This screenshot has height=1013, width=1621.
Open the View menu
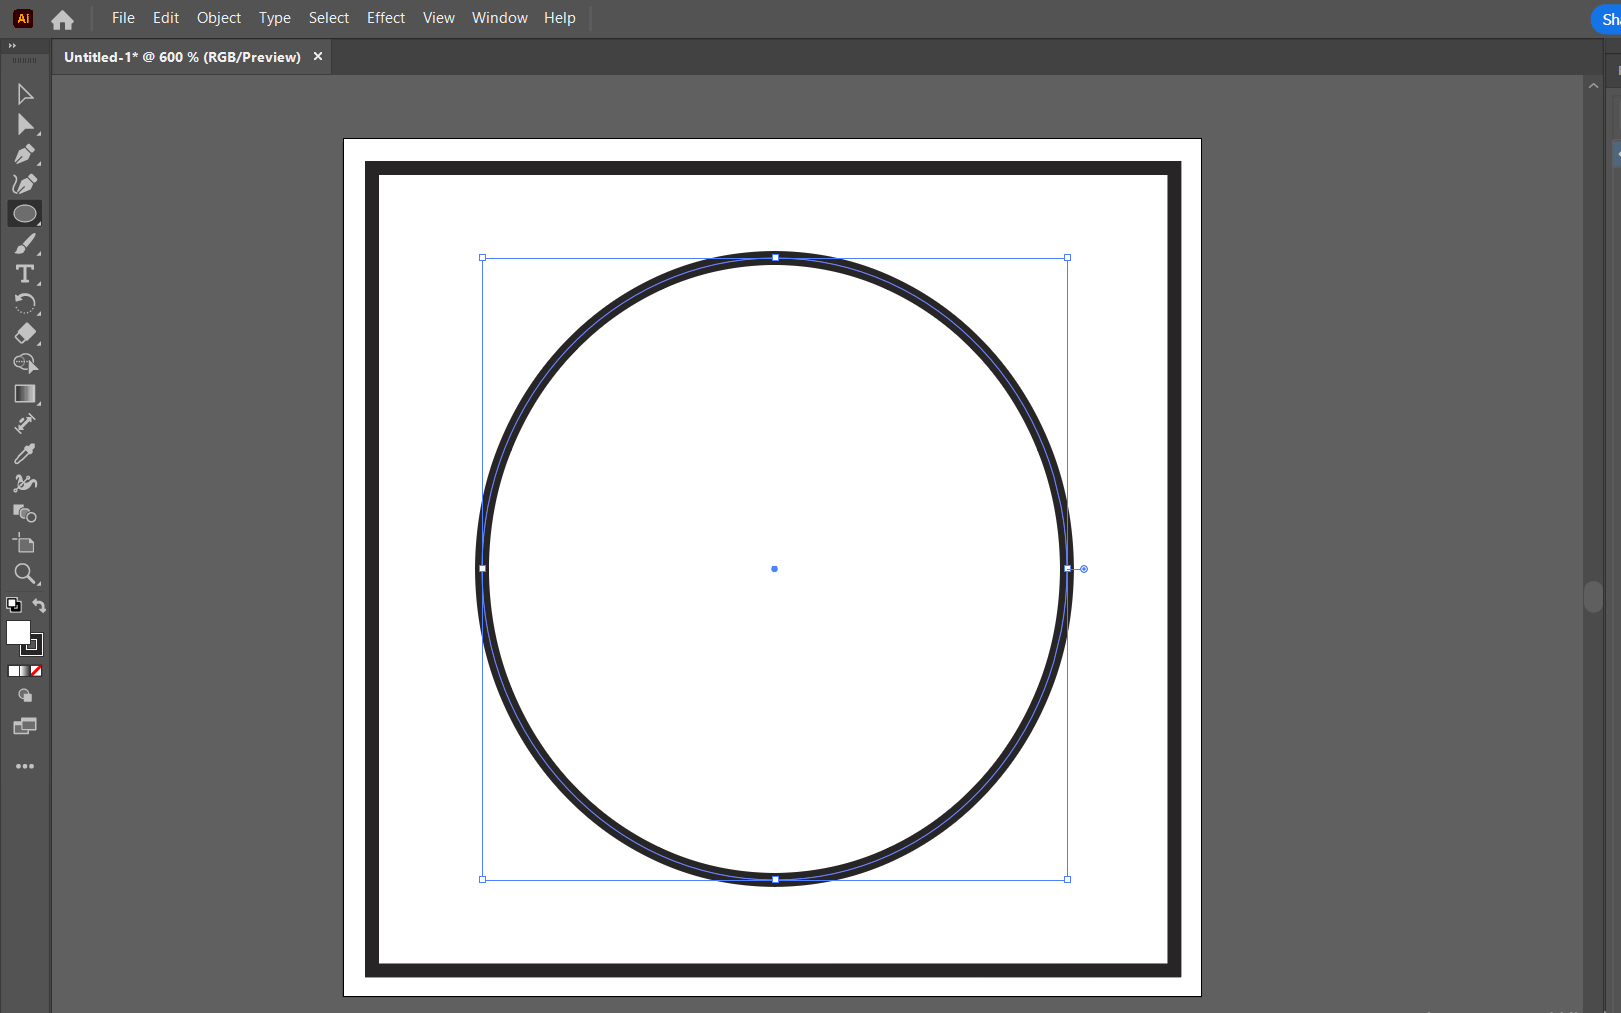[x=439, y=18]
